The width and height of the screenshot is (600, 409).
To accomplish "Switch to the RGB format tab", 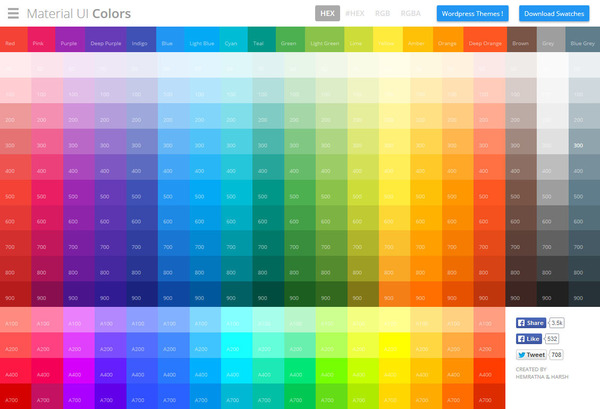I will (x=382, y=13).
